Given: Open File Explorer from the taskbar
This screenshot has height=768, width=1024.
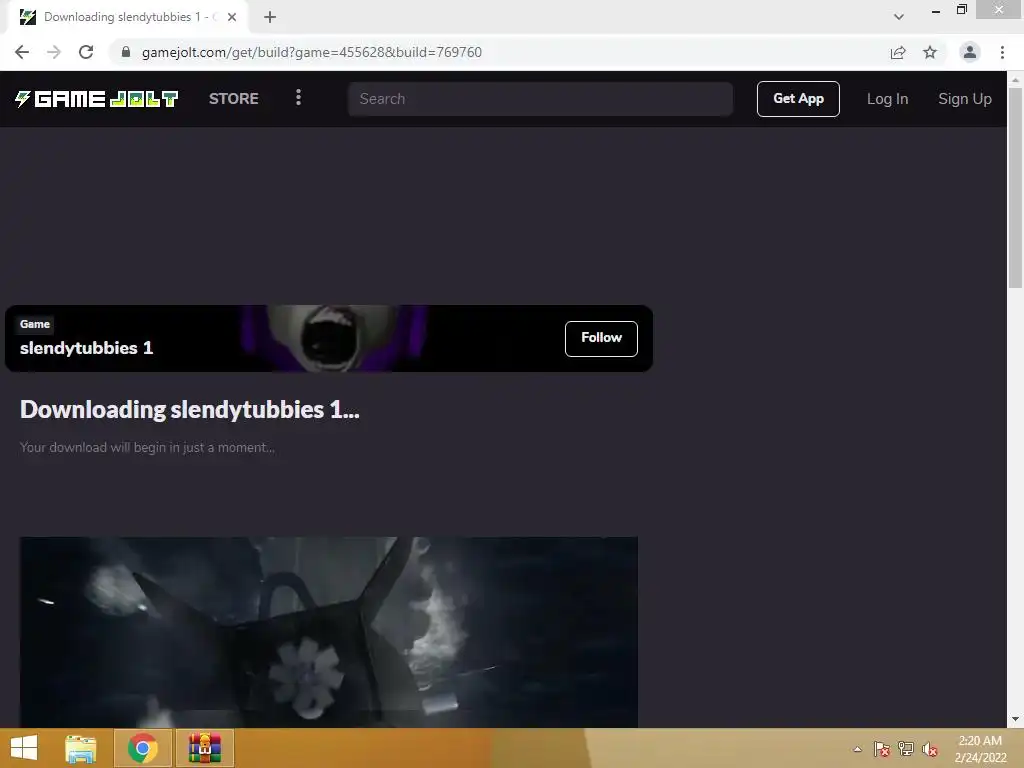Looking at the screenshot, I should pos(81,748).
